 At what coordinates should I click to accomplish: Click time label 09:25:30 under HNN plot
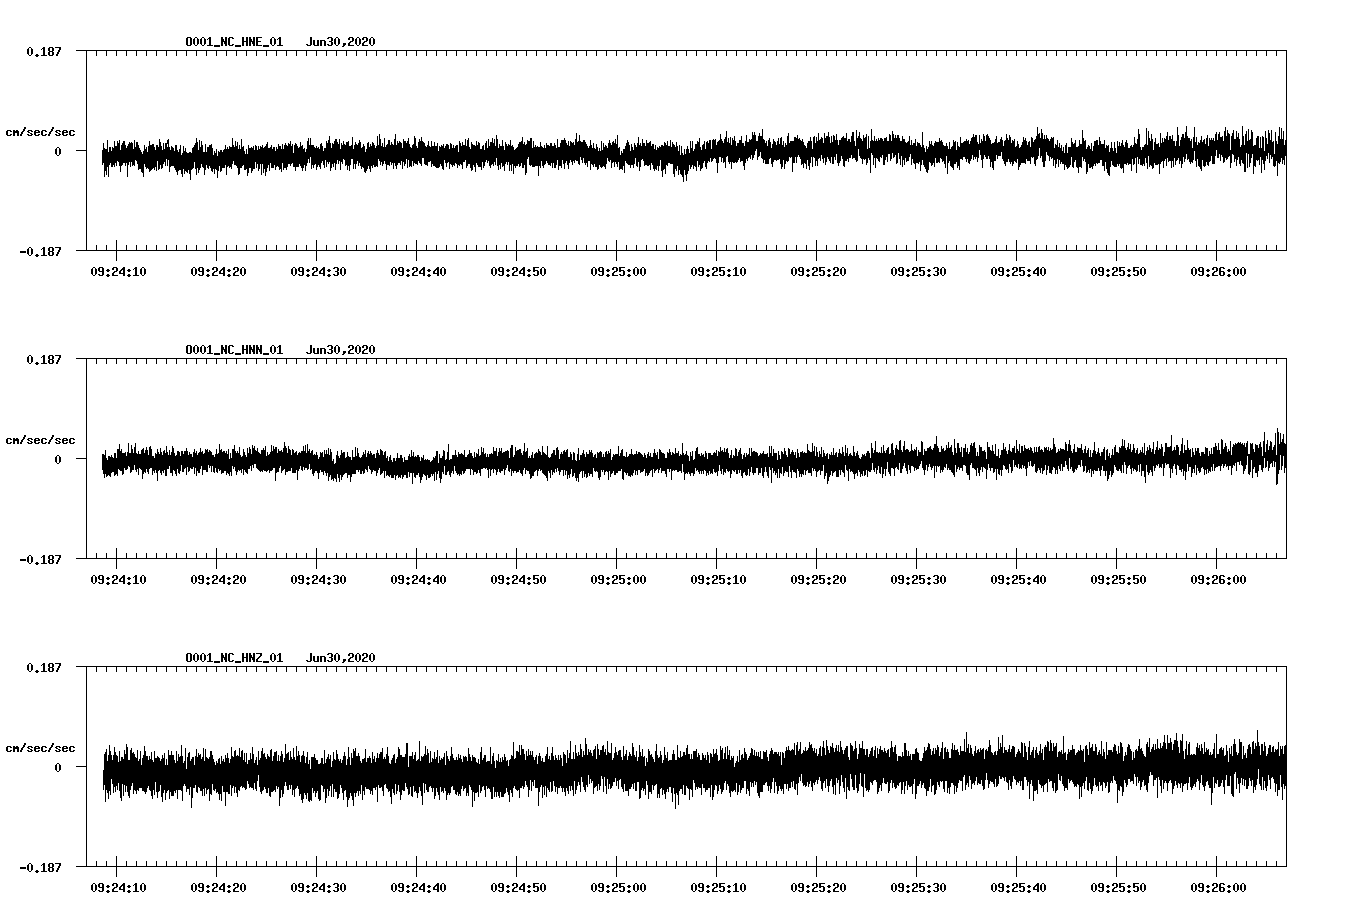tap(918, 579)
